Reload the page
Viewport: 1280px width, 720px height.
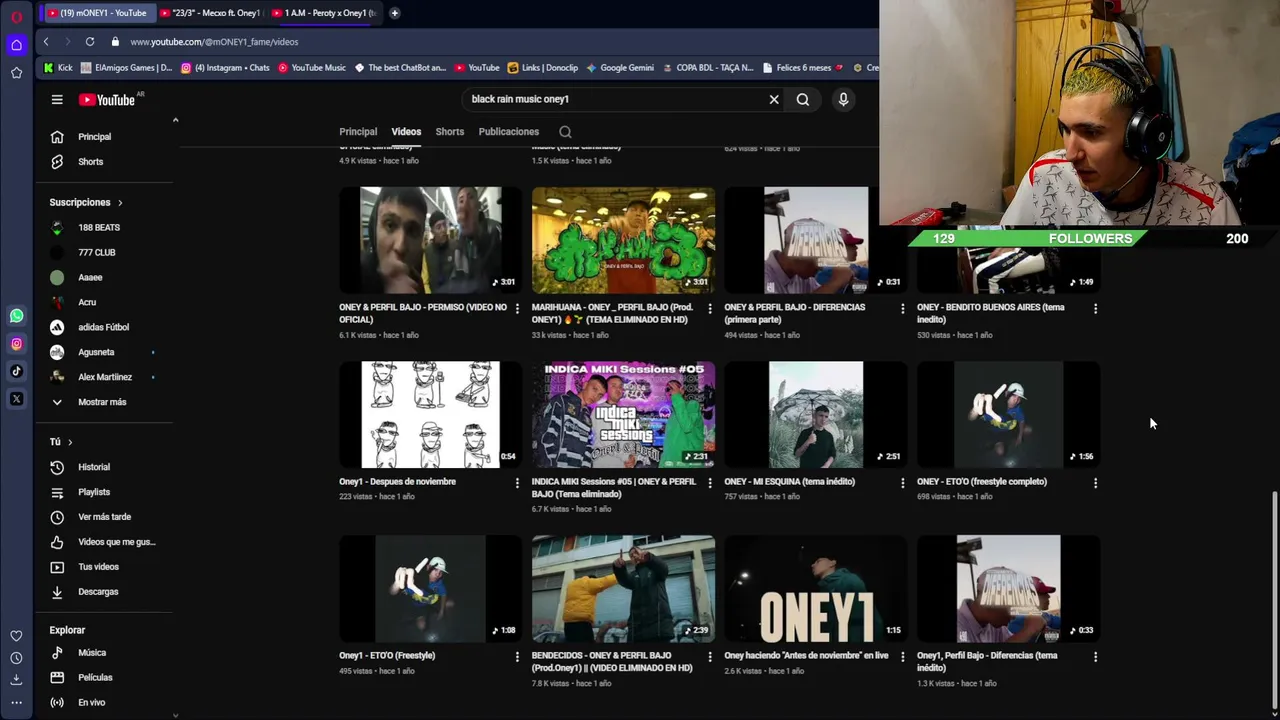90,41
